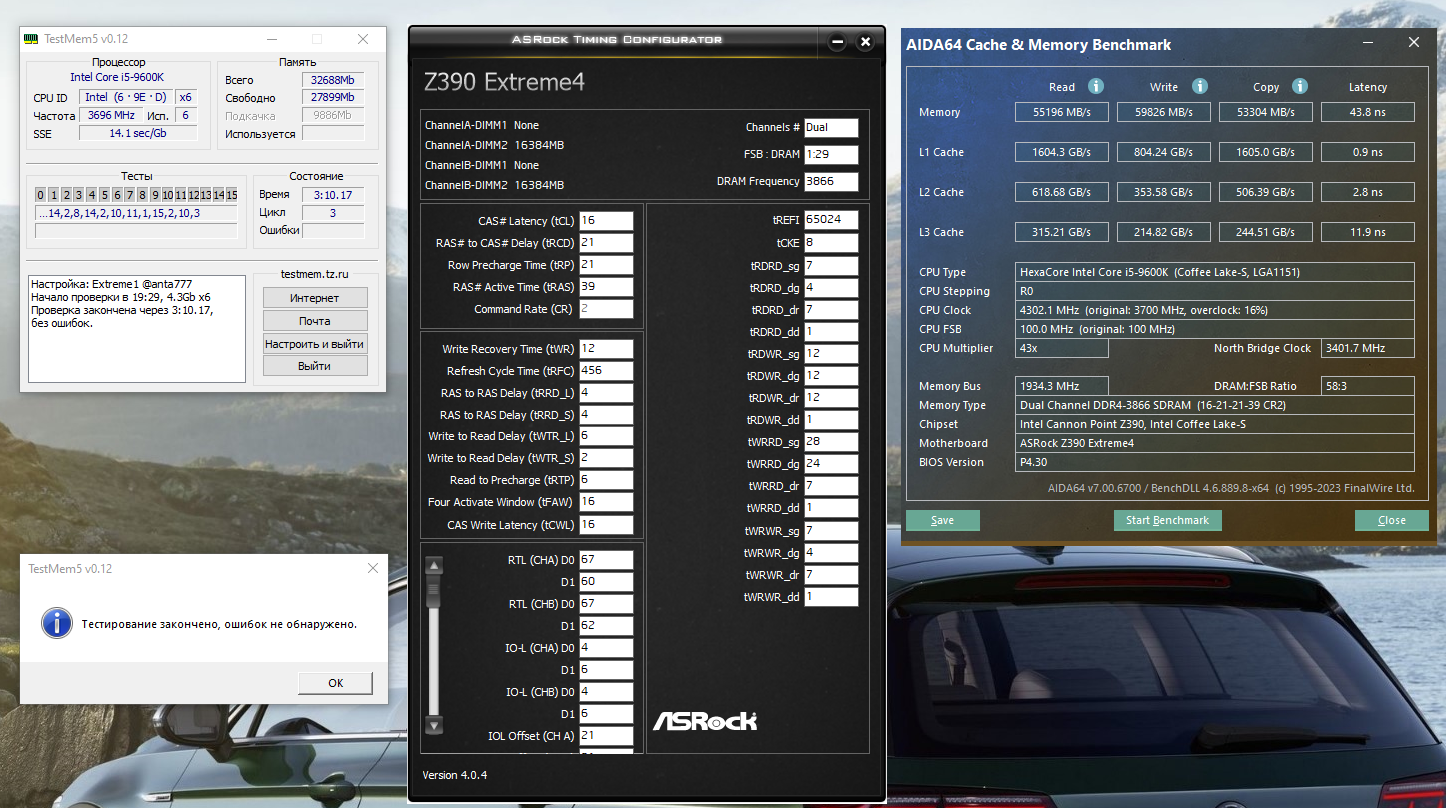Image resolution: width=1446 pixels, height=808 pixels.
Task: Click the BIOS Version value P4.30
Action: pos(1215,462)
